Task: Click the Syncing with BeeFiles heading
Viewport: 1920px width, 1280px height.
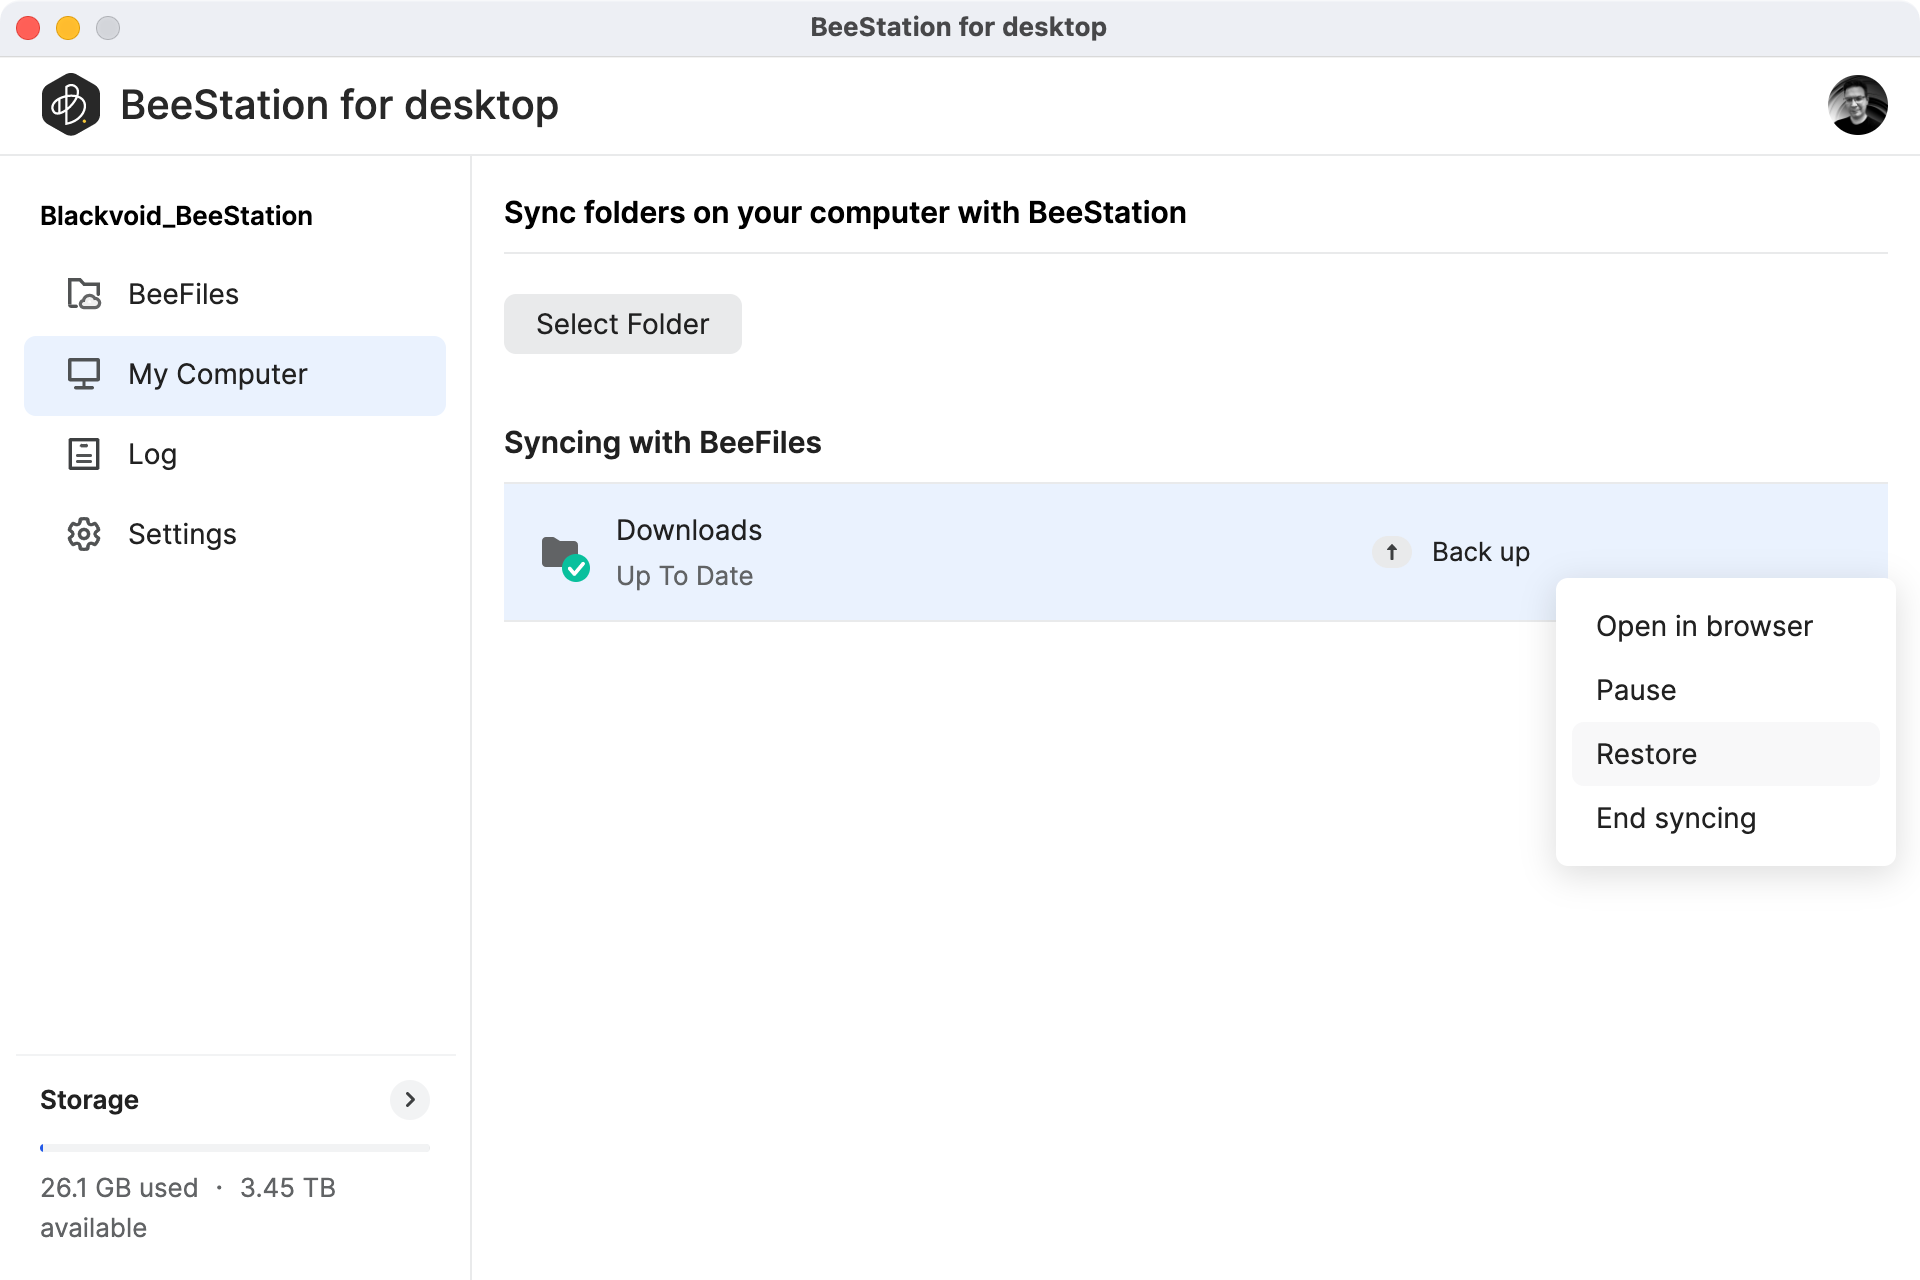Action: pyautogui.click(x=662, y=443)
